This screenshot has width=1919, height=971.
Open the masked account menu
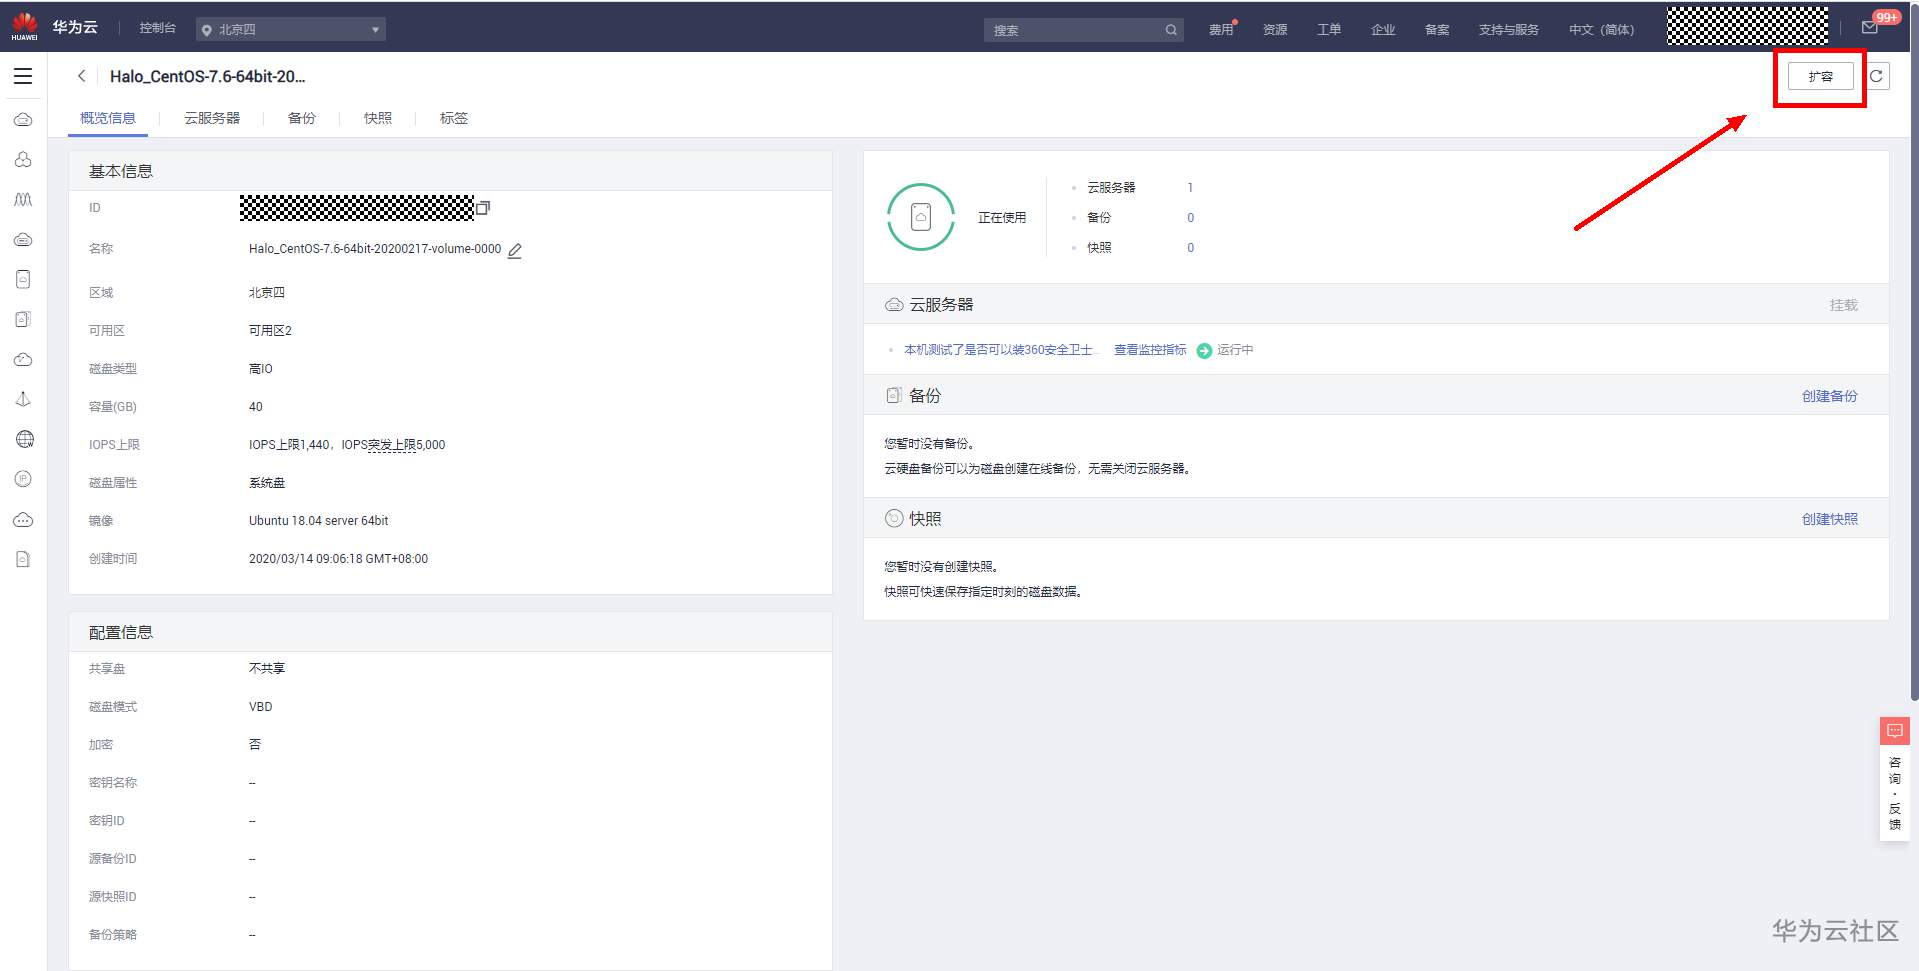[x=1747, y=26]
